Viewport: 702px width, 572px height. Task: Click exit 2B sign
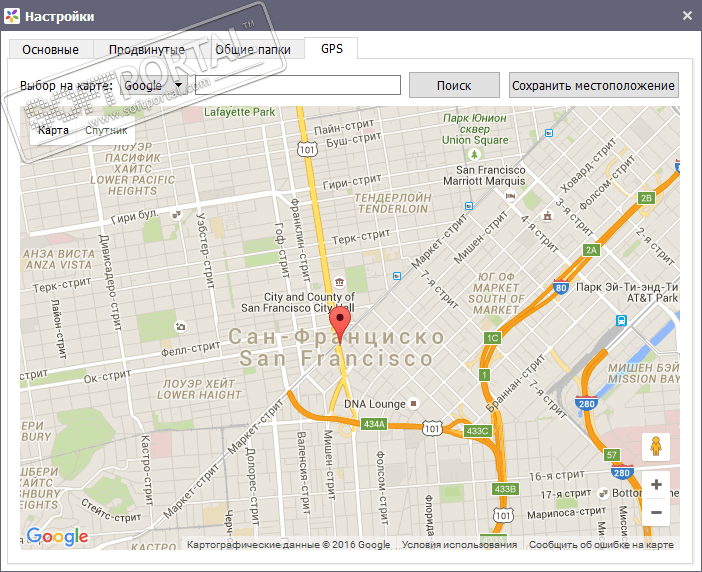click(646, 198)
